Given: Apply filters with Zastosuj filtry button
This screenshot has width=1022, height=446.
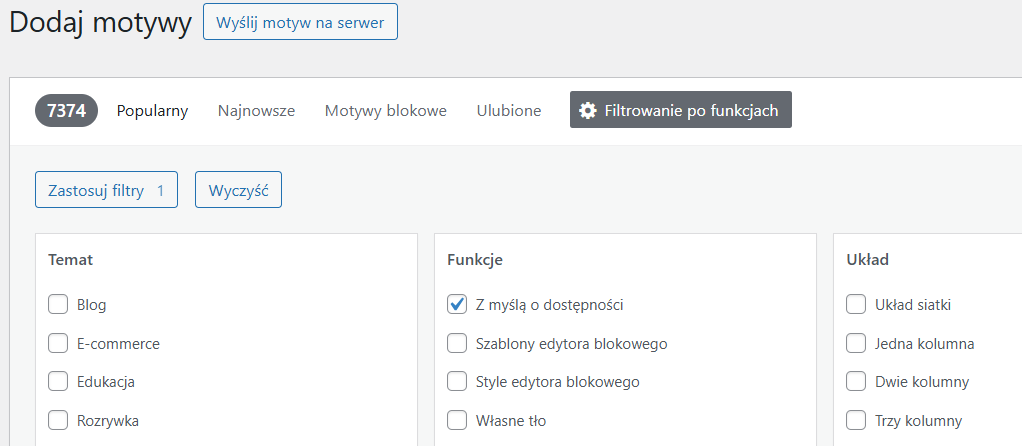Looking at the screenshot, I should (106, 190).
